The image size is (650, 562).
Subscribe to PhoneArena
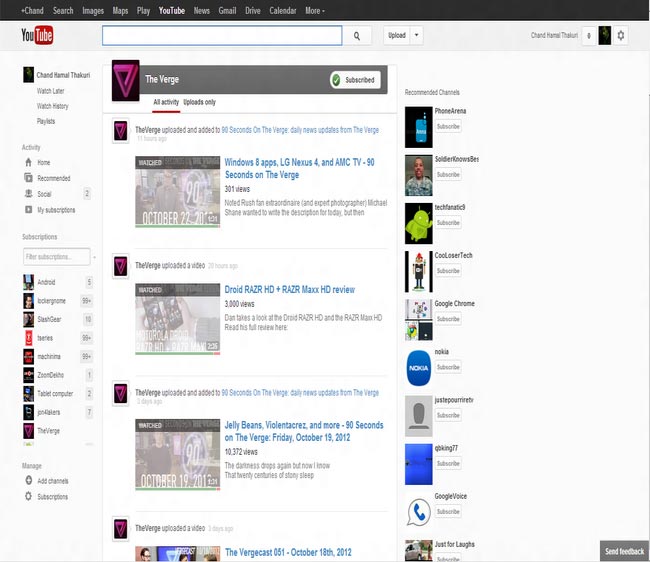(448, 126)
